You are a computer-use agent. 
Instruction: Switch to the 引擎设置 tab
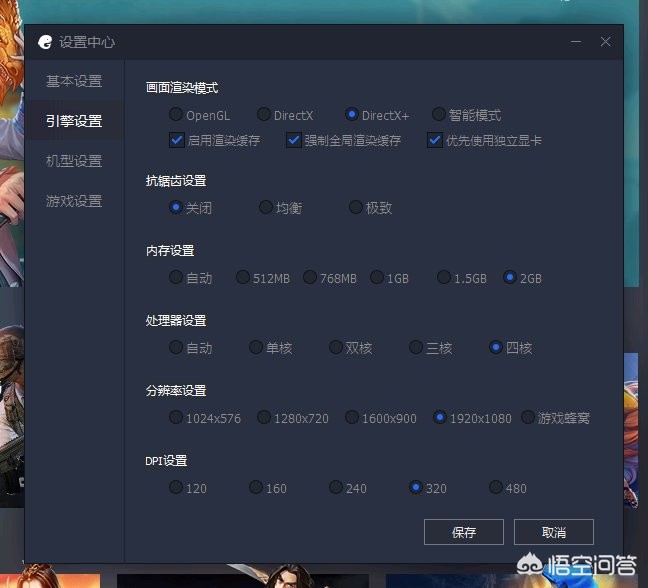74,121
